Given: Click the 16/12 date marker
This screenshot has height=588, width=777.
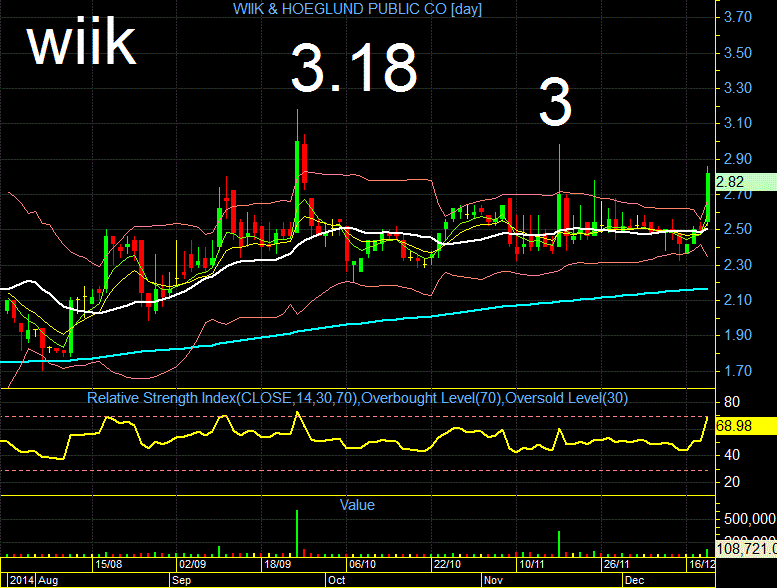Looking at the screenshot, I should coord(702,564).
